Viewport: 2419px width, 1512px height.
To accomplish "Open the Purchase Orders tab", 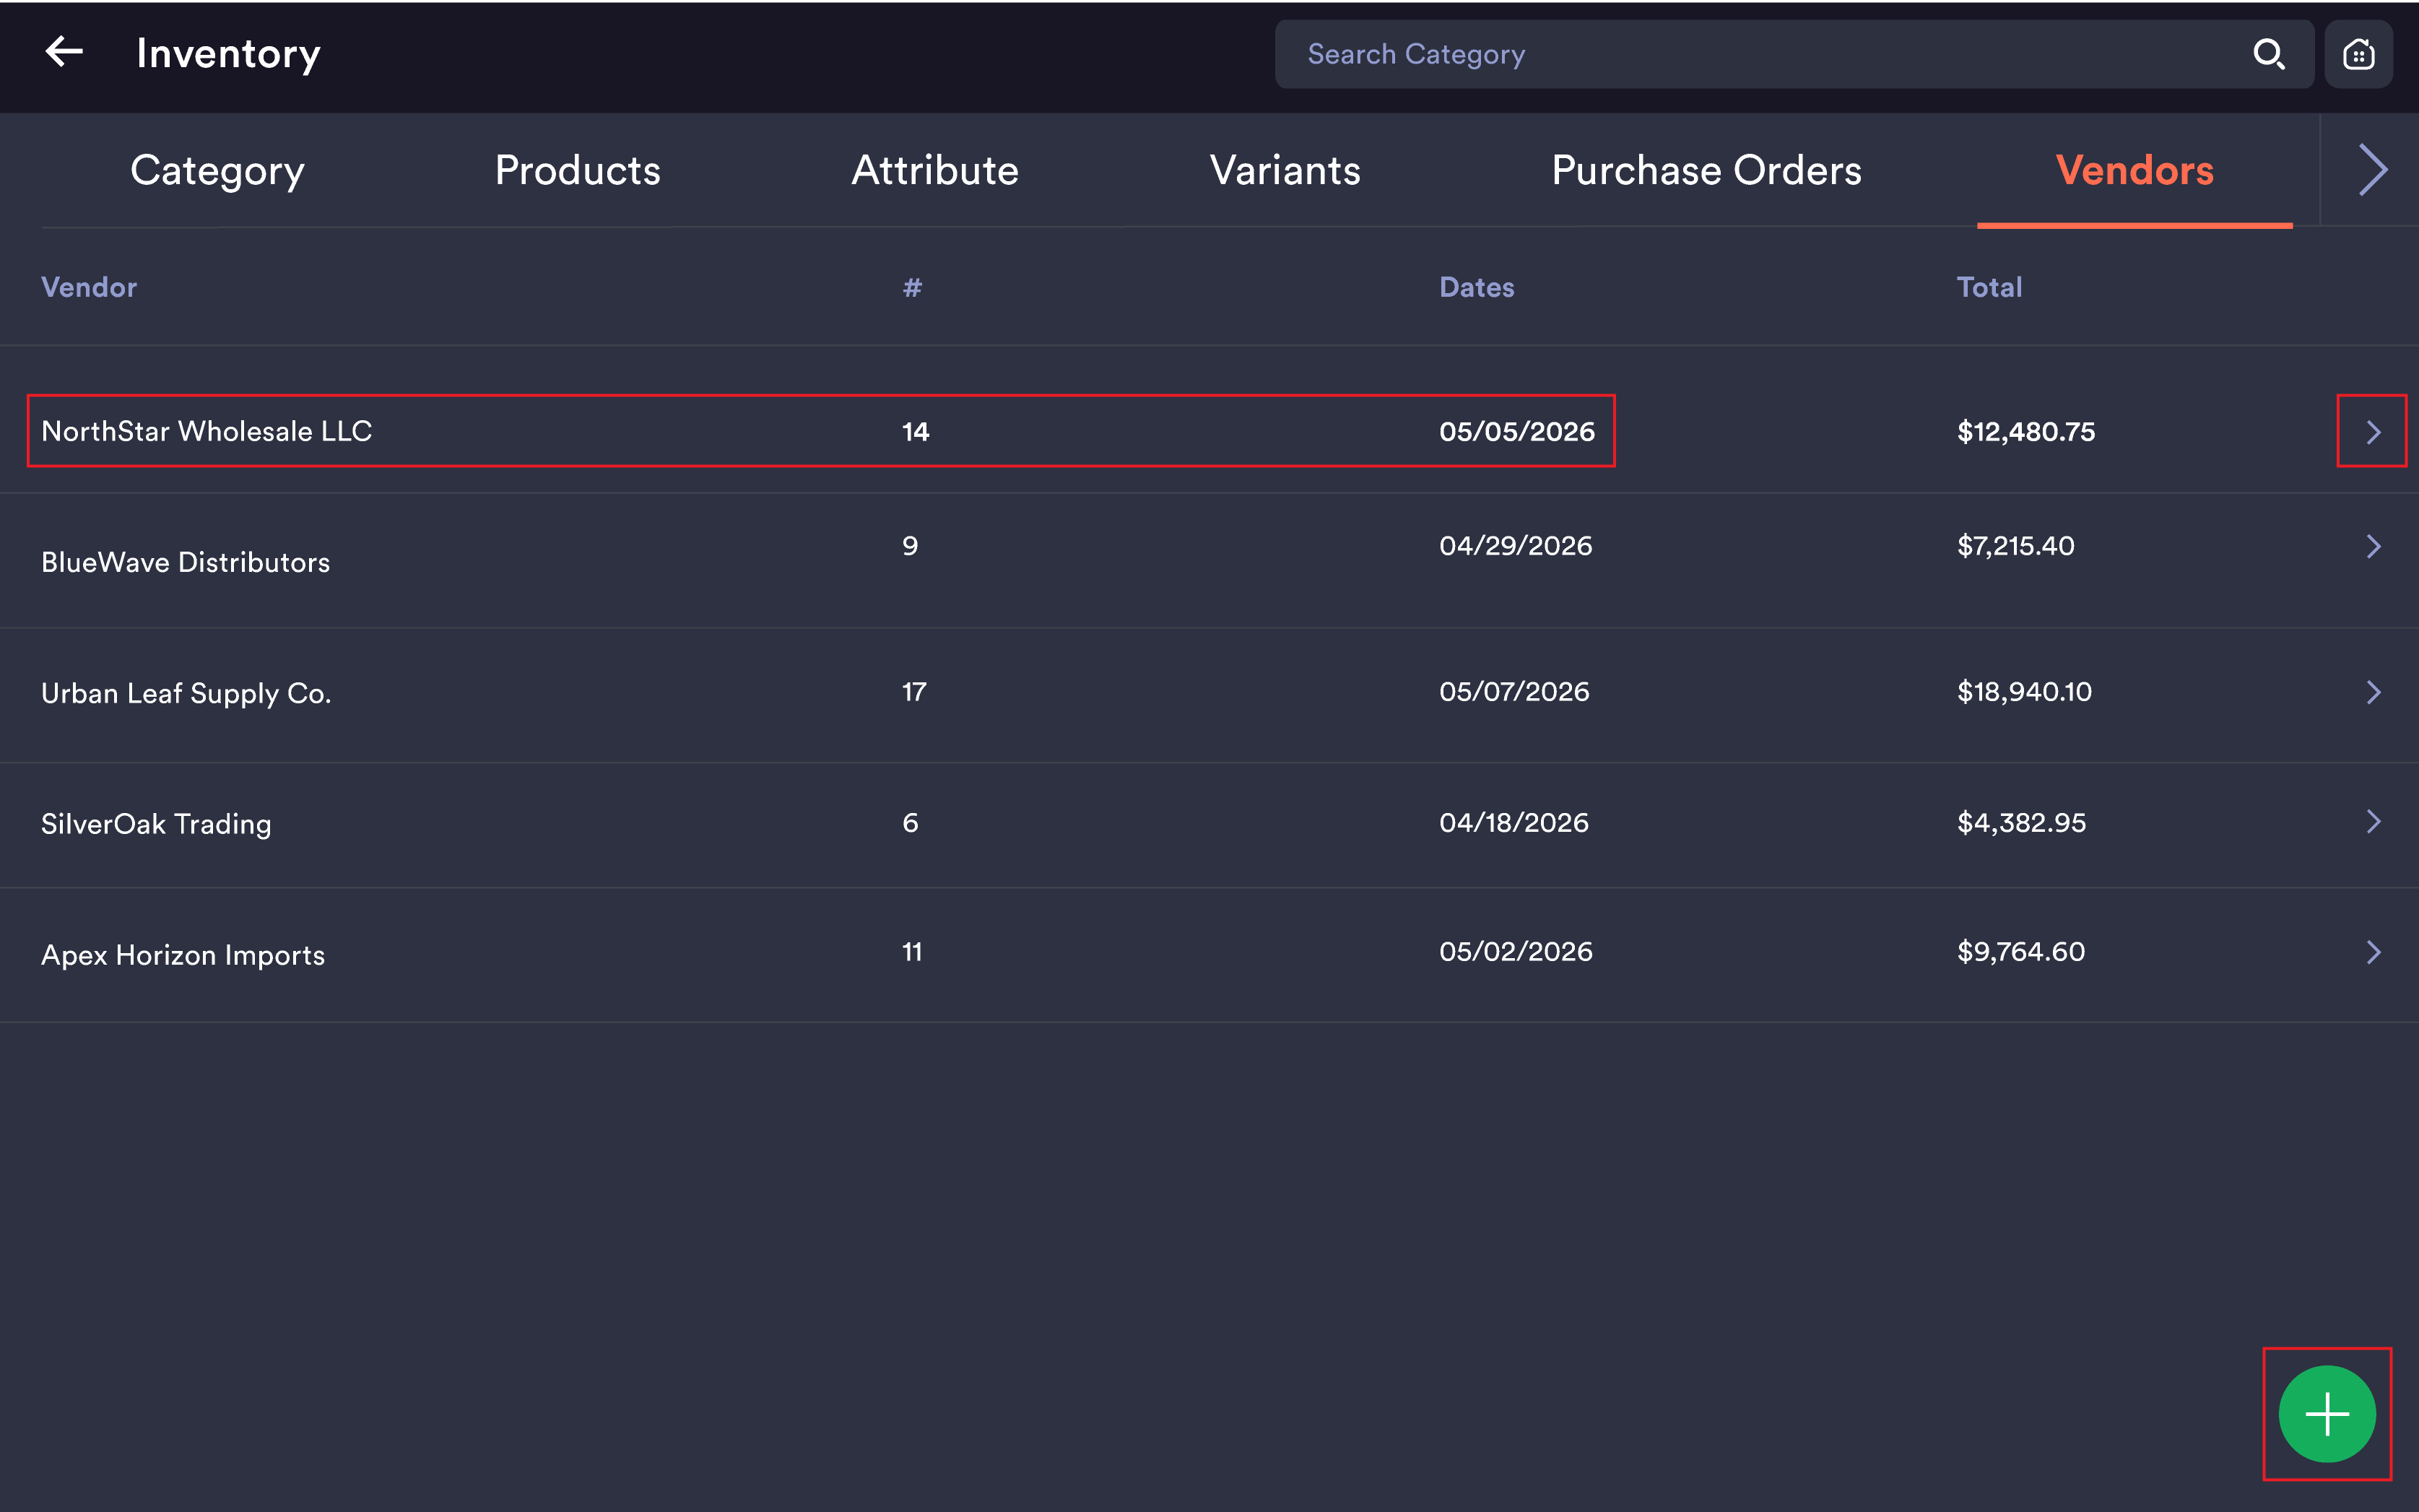I will (1706, 171).
